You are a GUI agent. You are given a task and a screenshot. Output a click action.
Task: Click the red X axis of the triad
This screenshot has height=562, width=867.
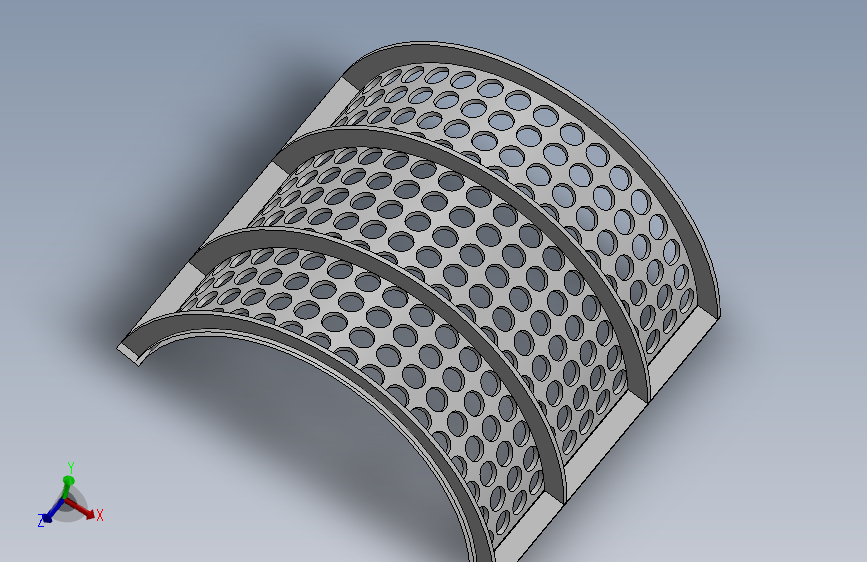(80, 509)
